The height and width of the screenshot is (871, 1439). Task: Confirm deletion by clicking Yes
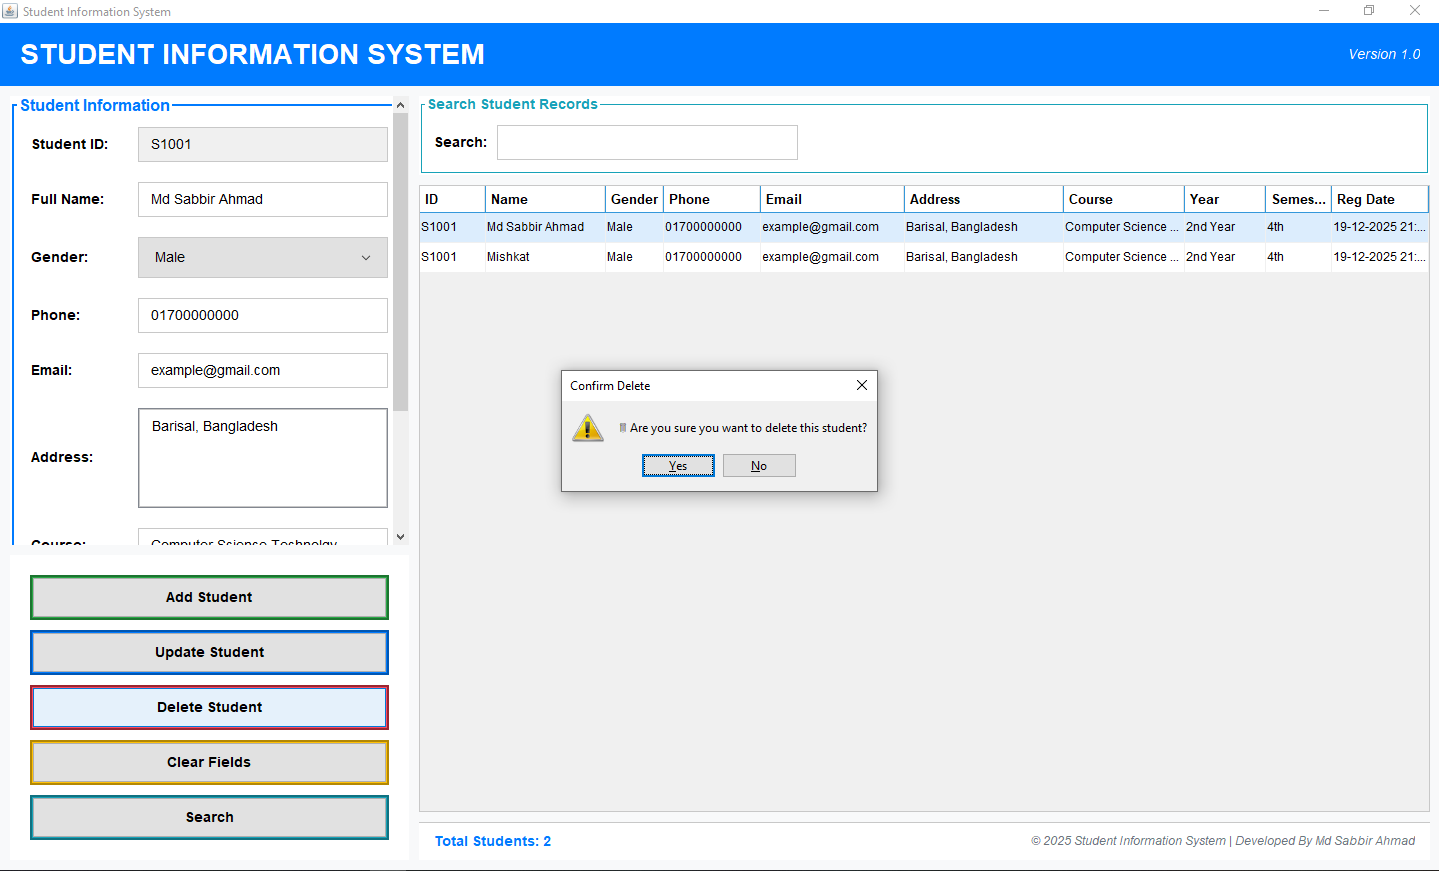678,466
